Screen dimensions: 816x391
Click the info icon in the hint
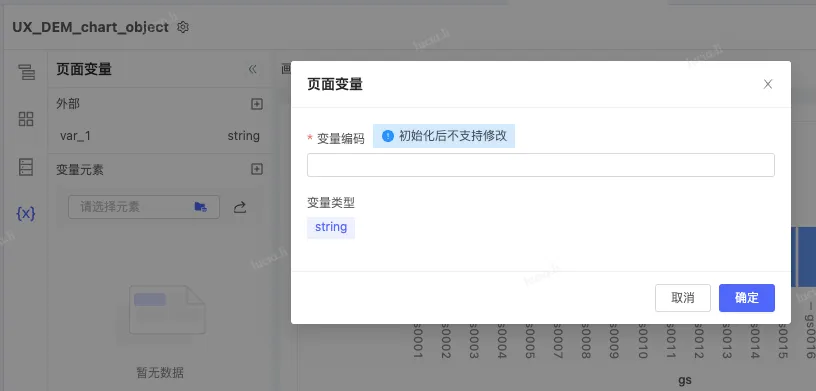pyautogui.click(x=388, y=136)
